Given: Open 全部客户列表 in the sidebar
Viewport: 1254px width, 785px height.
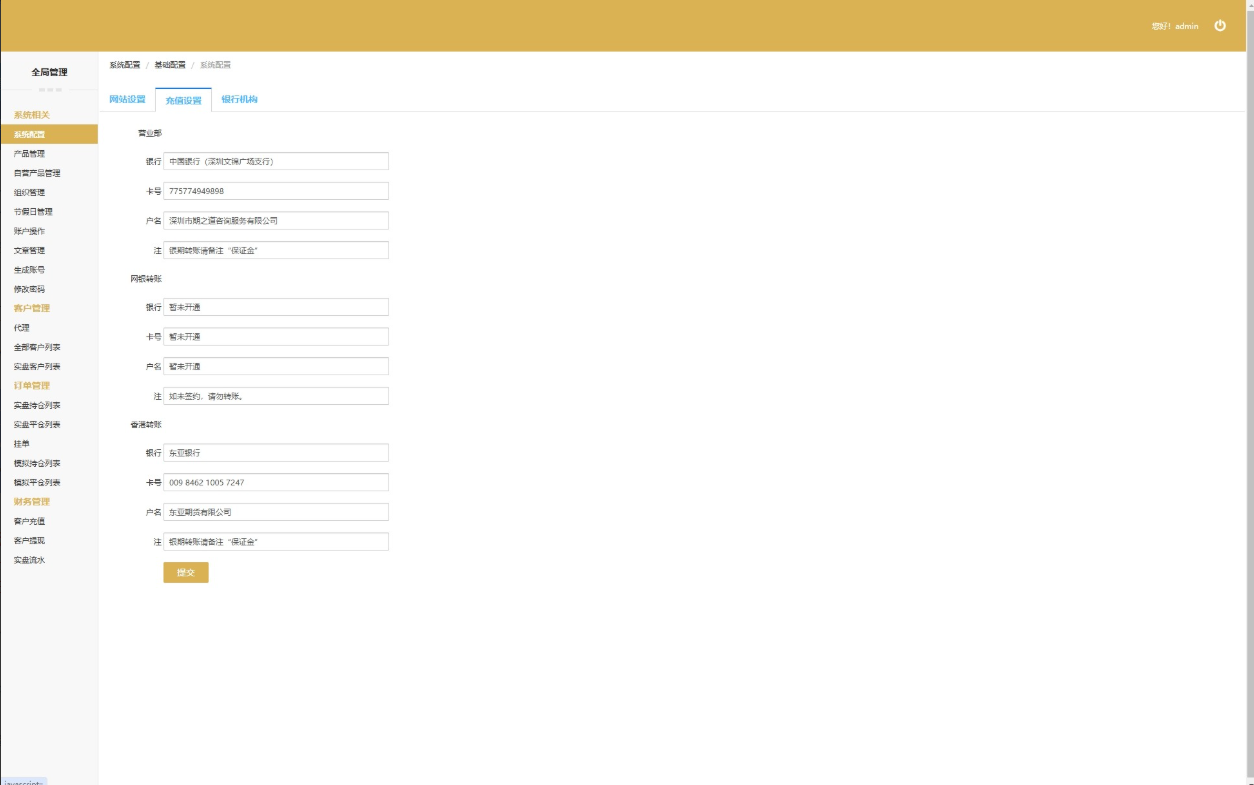Looking at the screenshot, I should (37, 347).
